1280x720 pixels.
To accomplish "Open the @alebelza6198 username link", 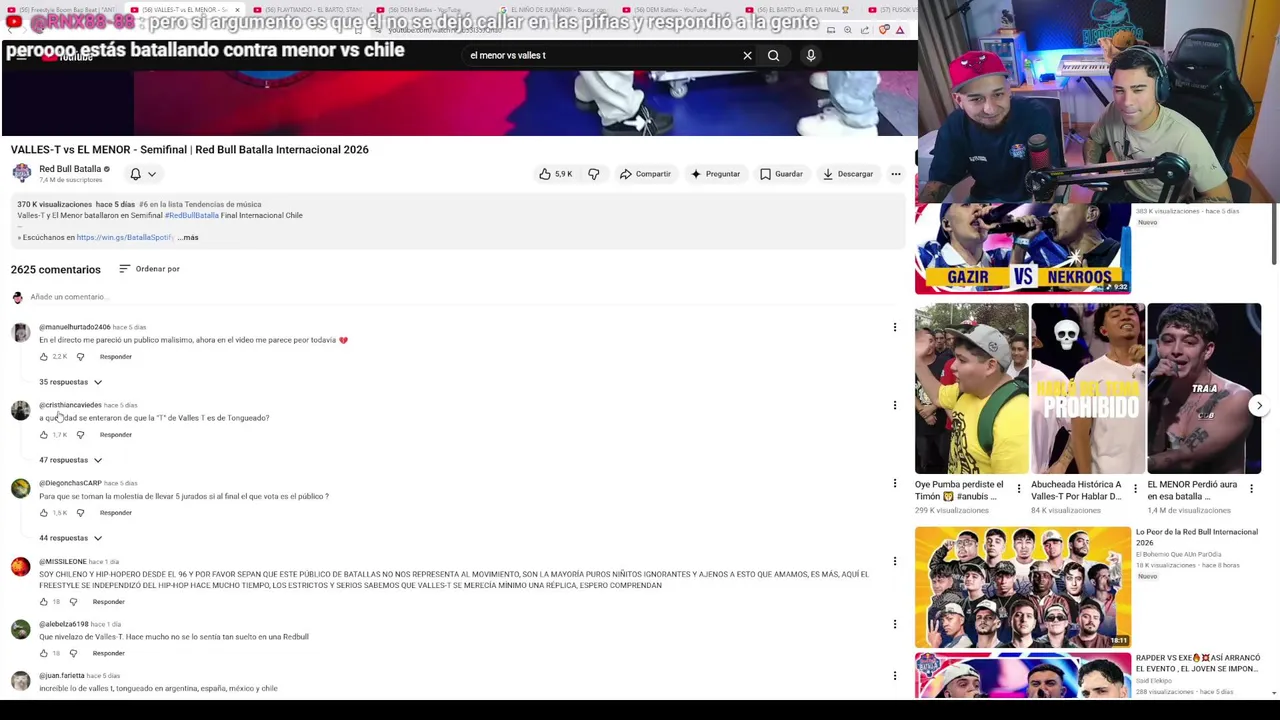I will point(64,624).
